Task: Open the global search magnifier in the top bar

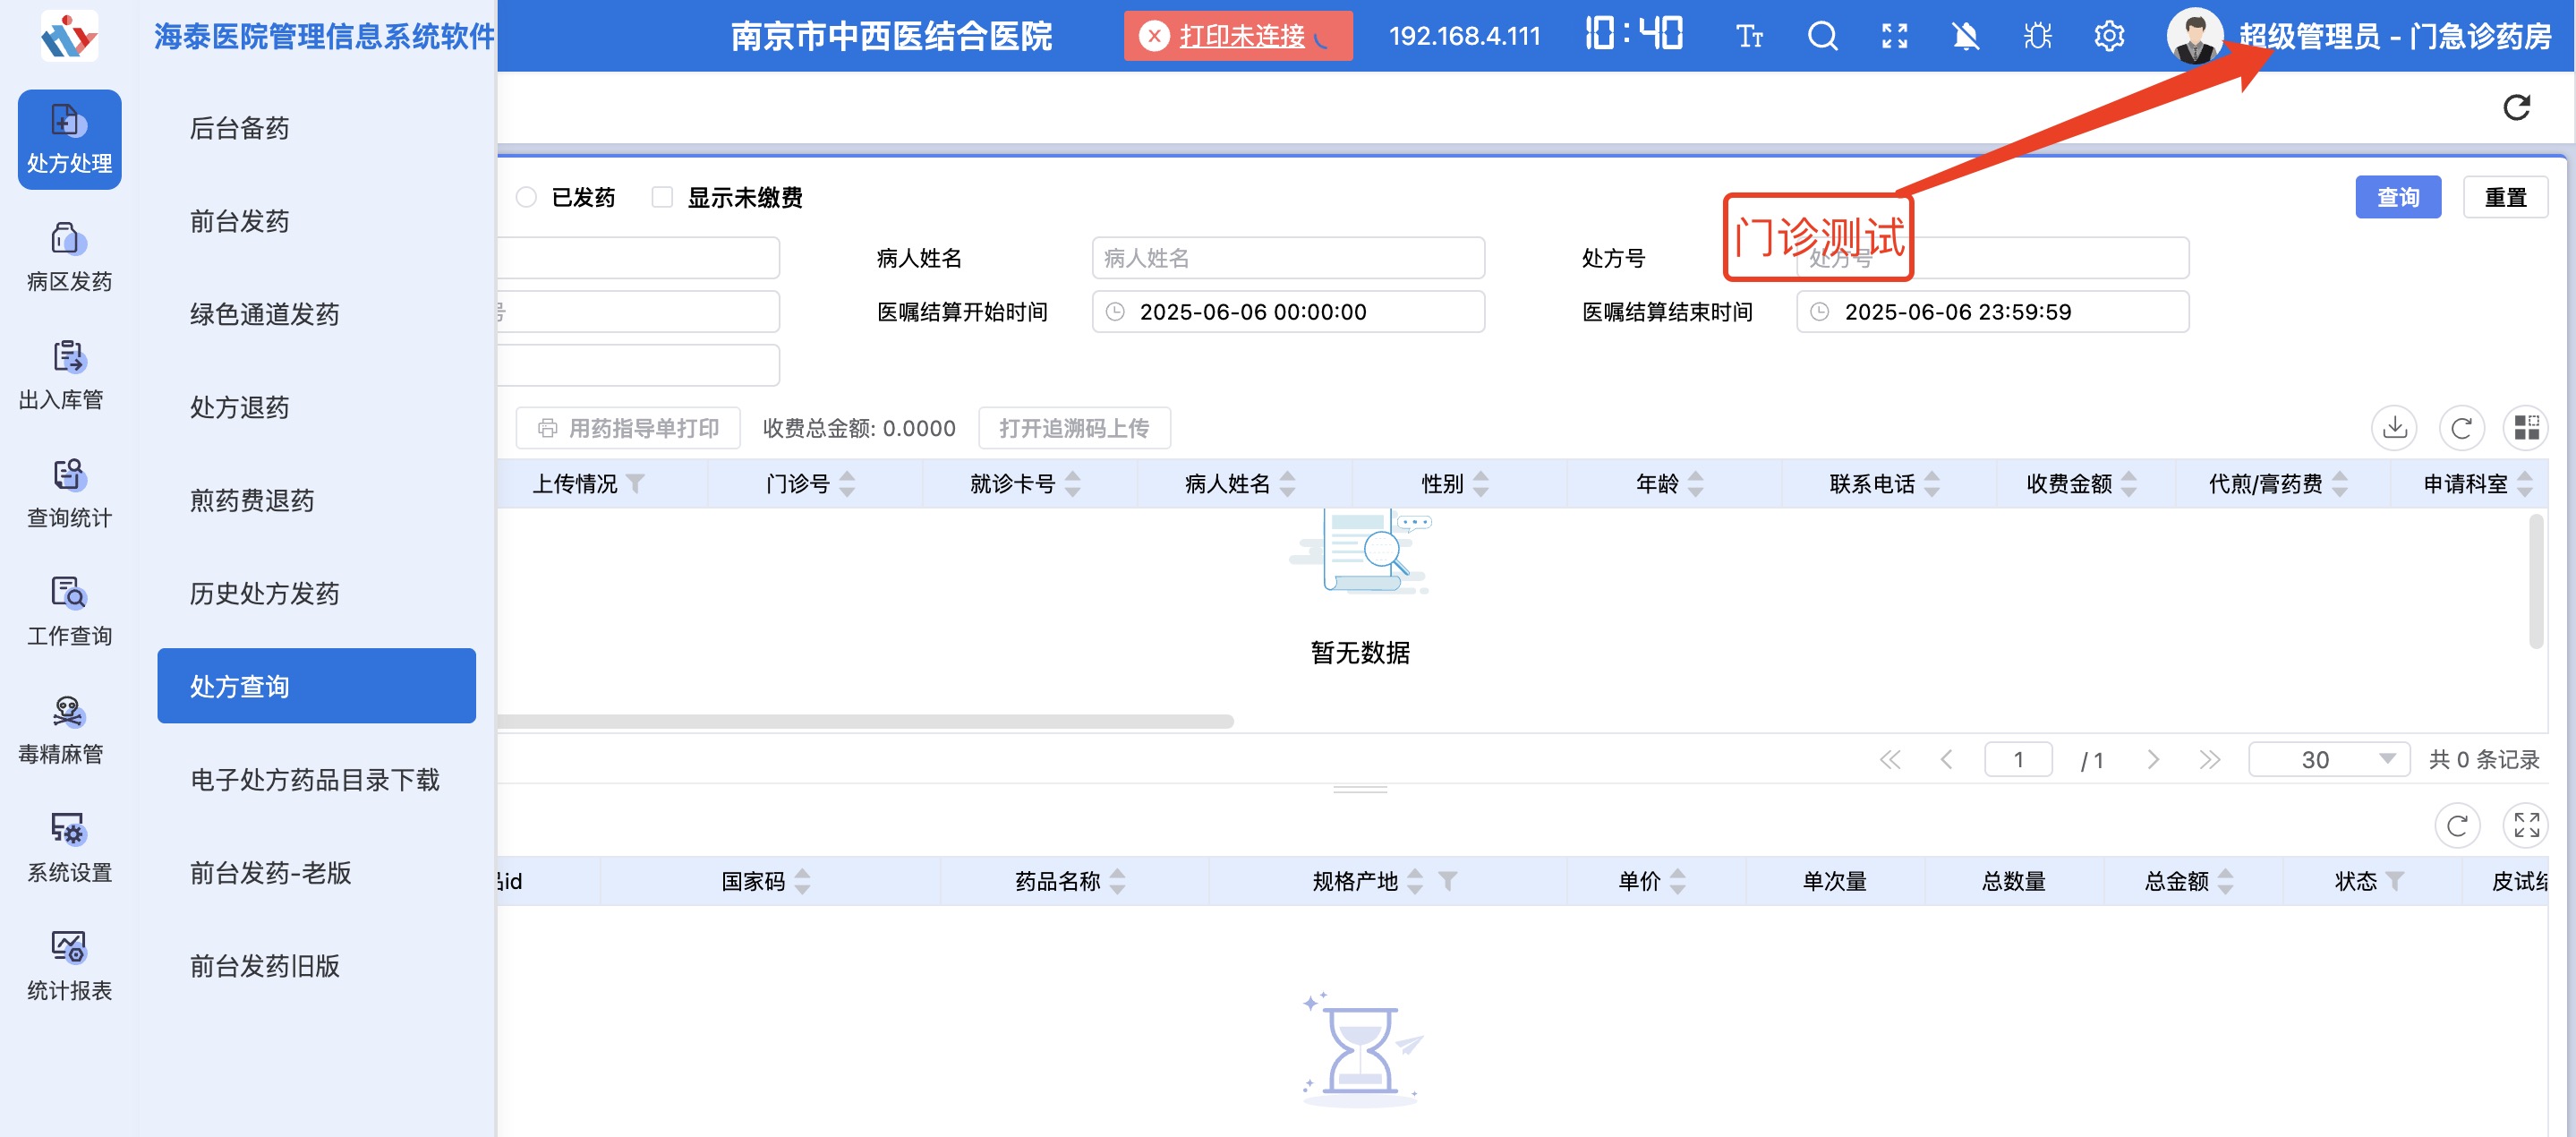Action: (x=1822, y=36)
